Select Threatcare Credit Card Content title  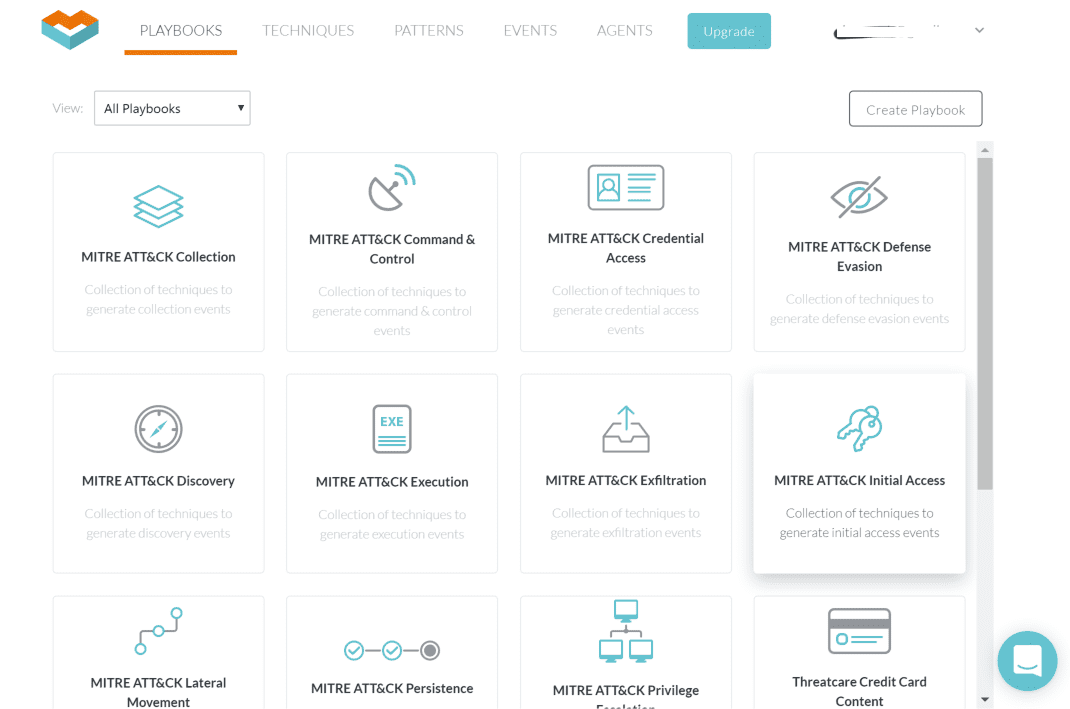[x=859, y=691]
